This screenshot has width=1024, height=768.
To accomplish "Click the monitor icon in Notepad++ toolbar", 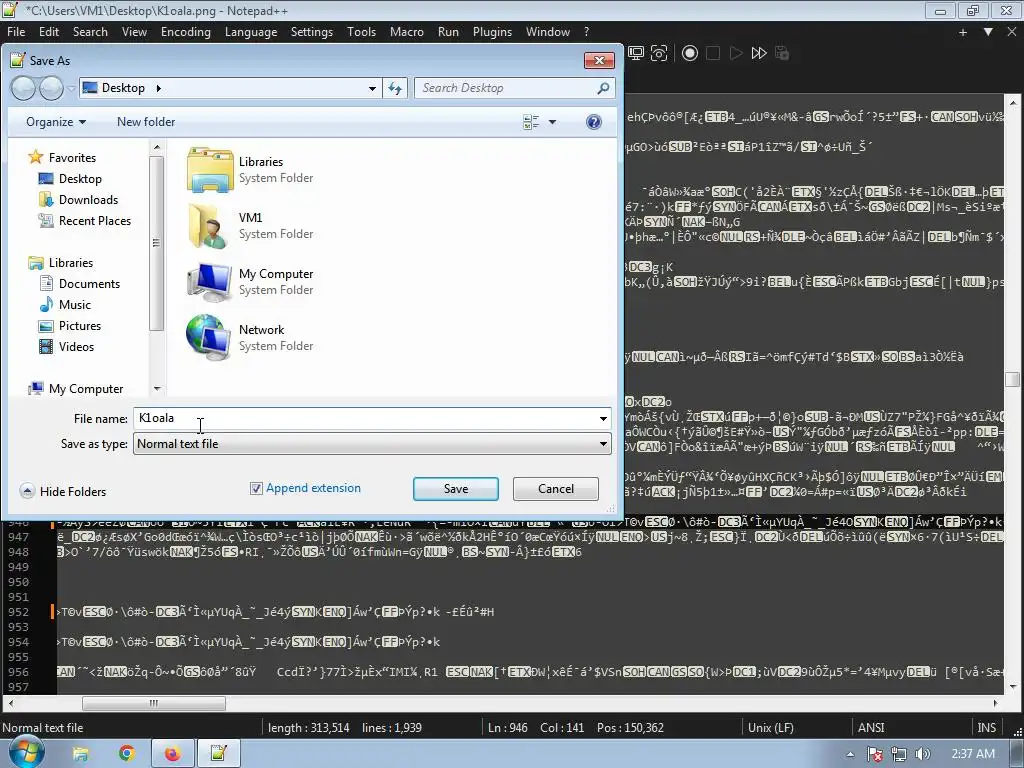I will 636,54.
